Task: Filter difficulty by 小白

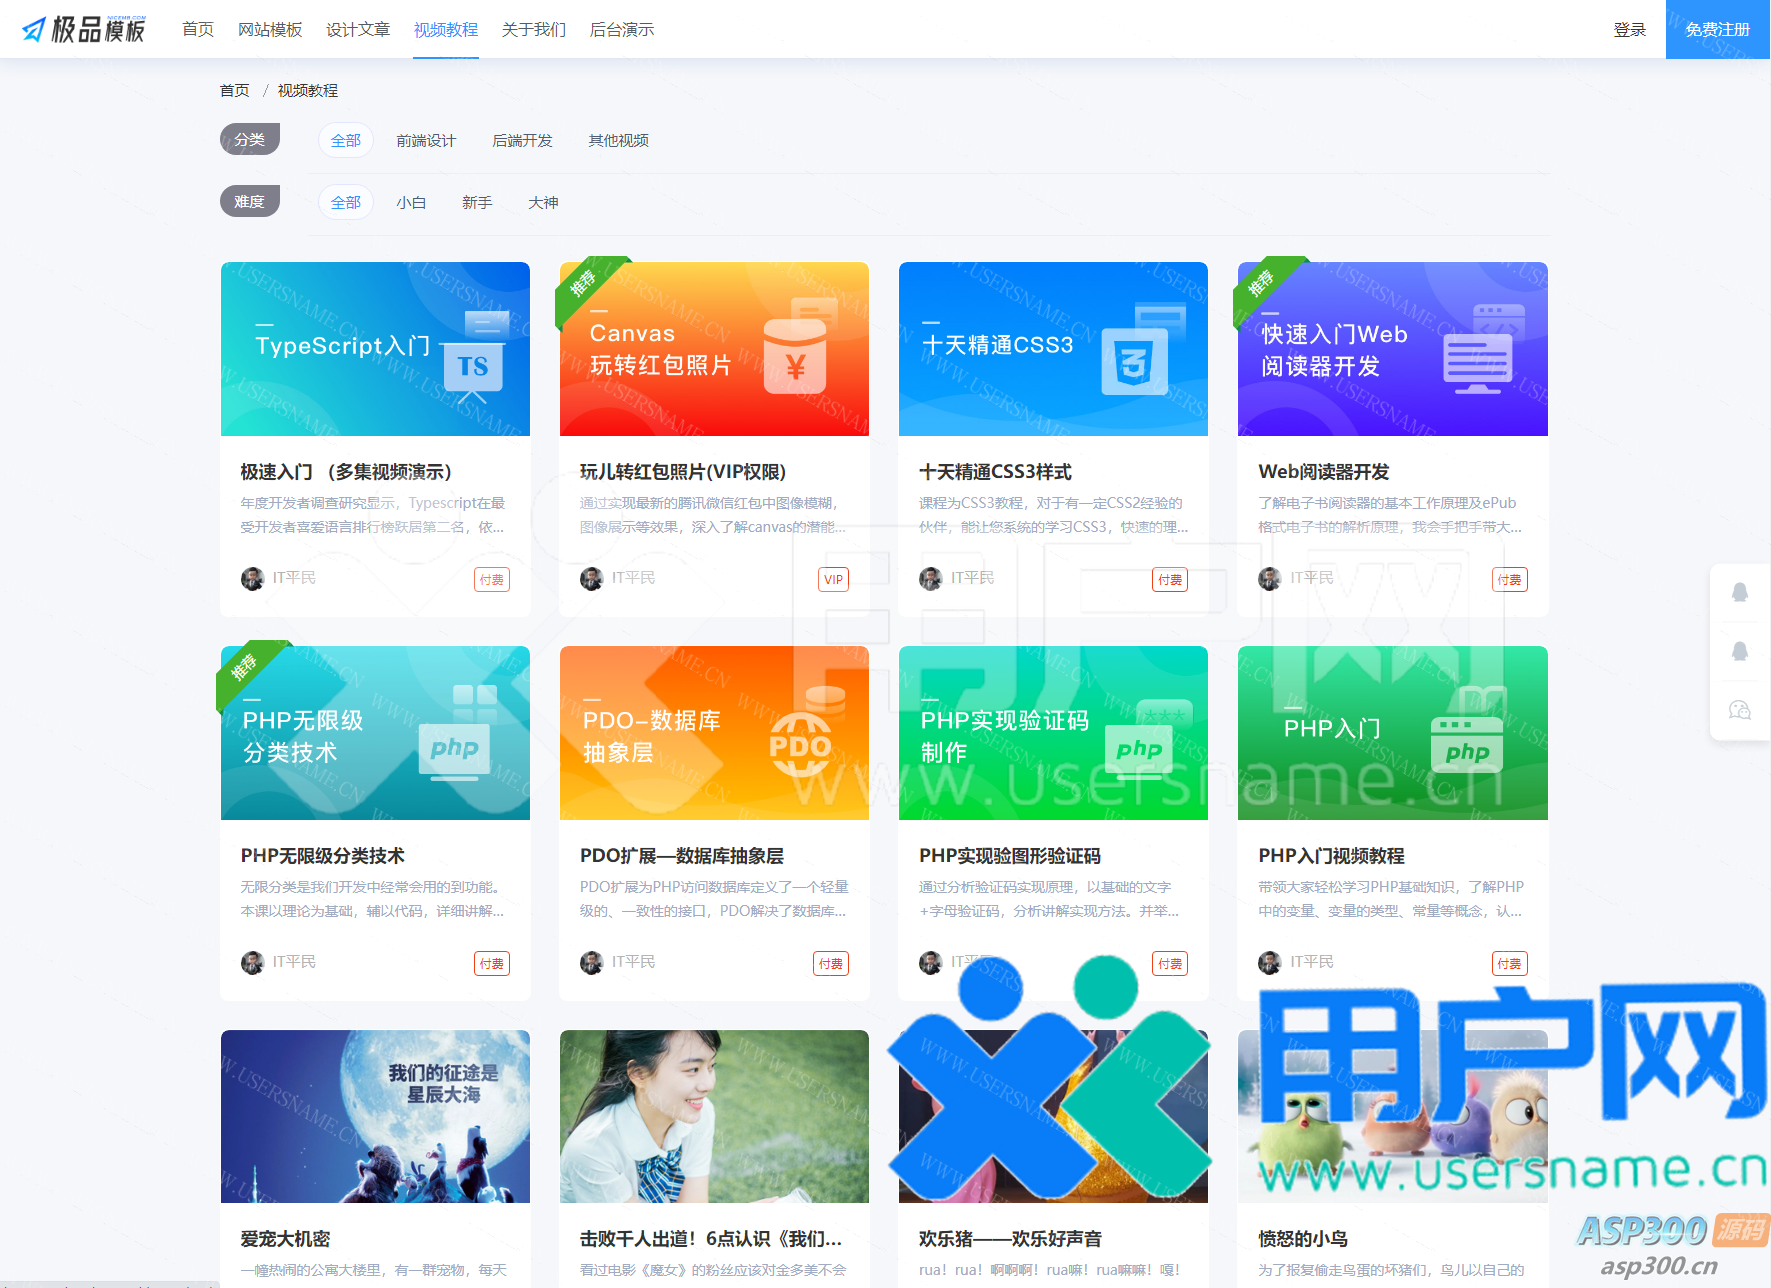Action: (x=410, y=202)
